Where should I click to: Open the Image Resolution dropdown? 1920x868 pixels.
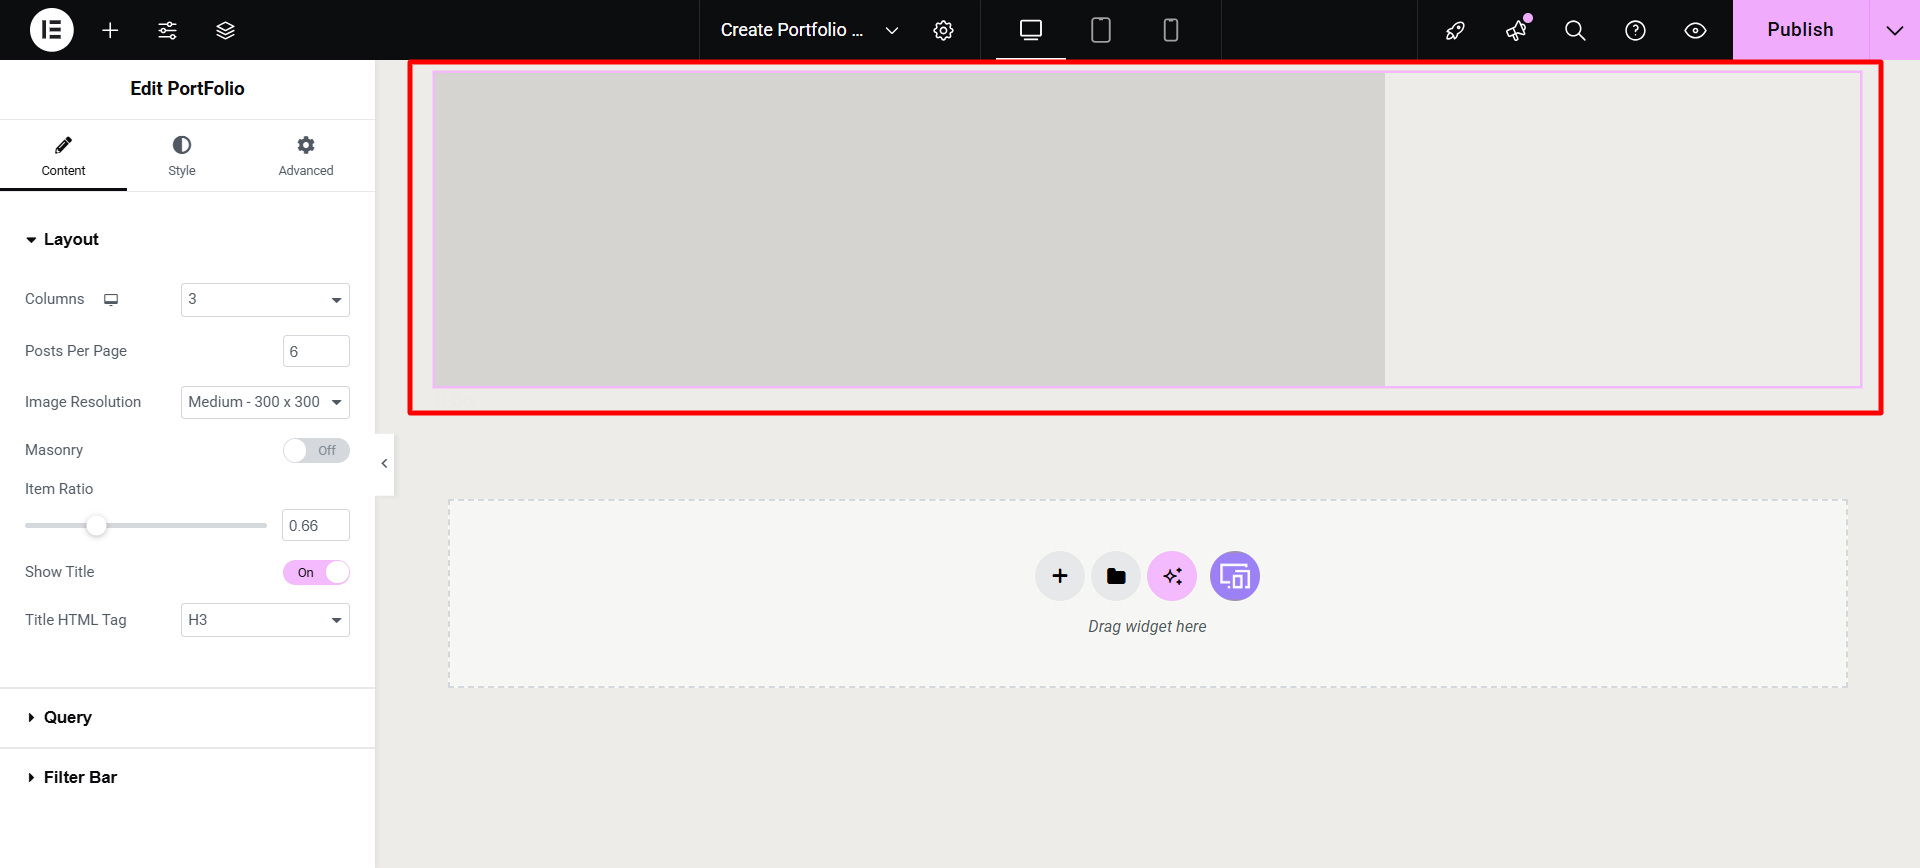click(265, 402)
